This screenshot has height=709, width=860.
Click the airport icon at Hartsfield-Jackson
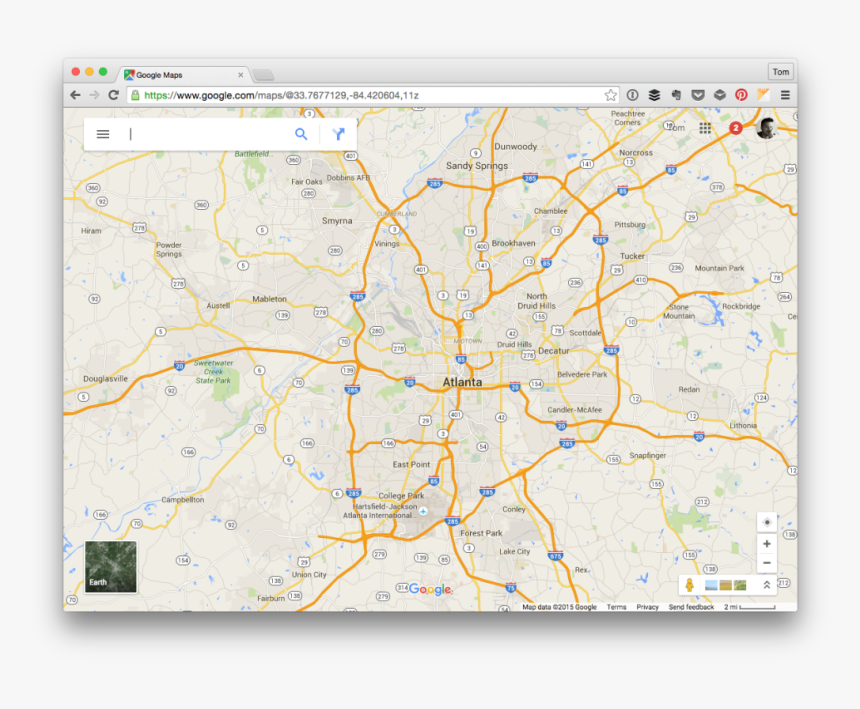(423, 511)
